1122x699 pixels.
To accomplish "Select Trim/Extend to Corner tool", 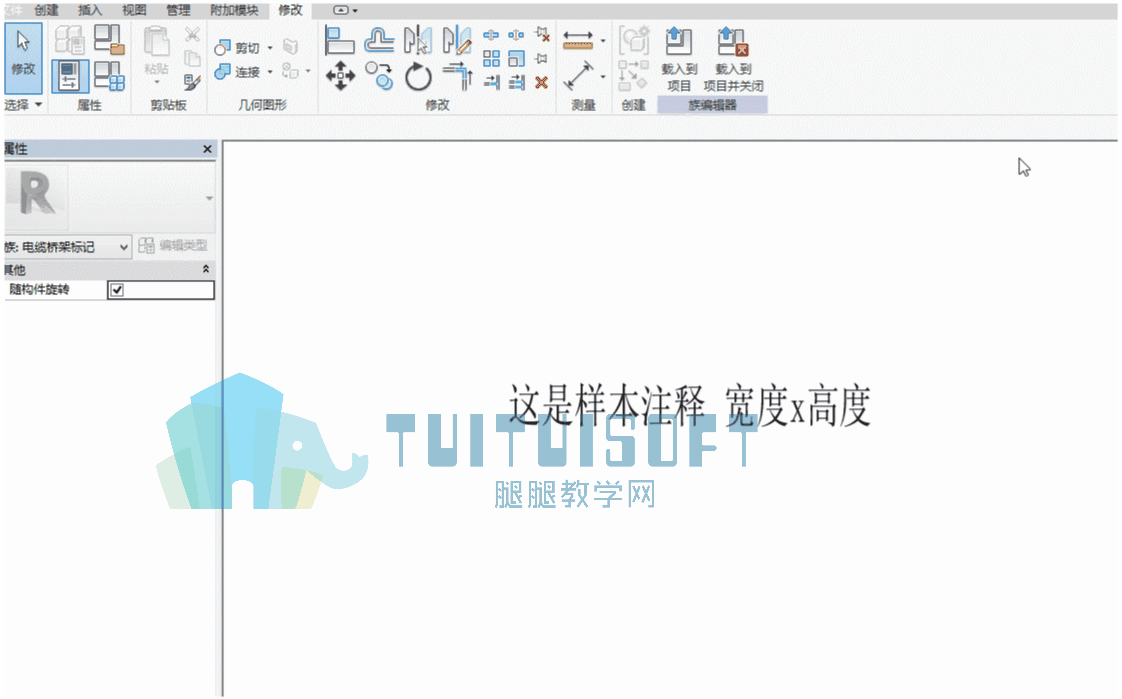I will (457, 76).
